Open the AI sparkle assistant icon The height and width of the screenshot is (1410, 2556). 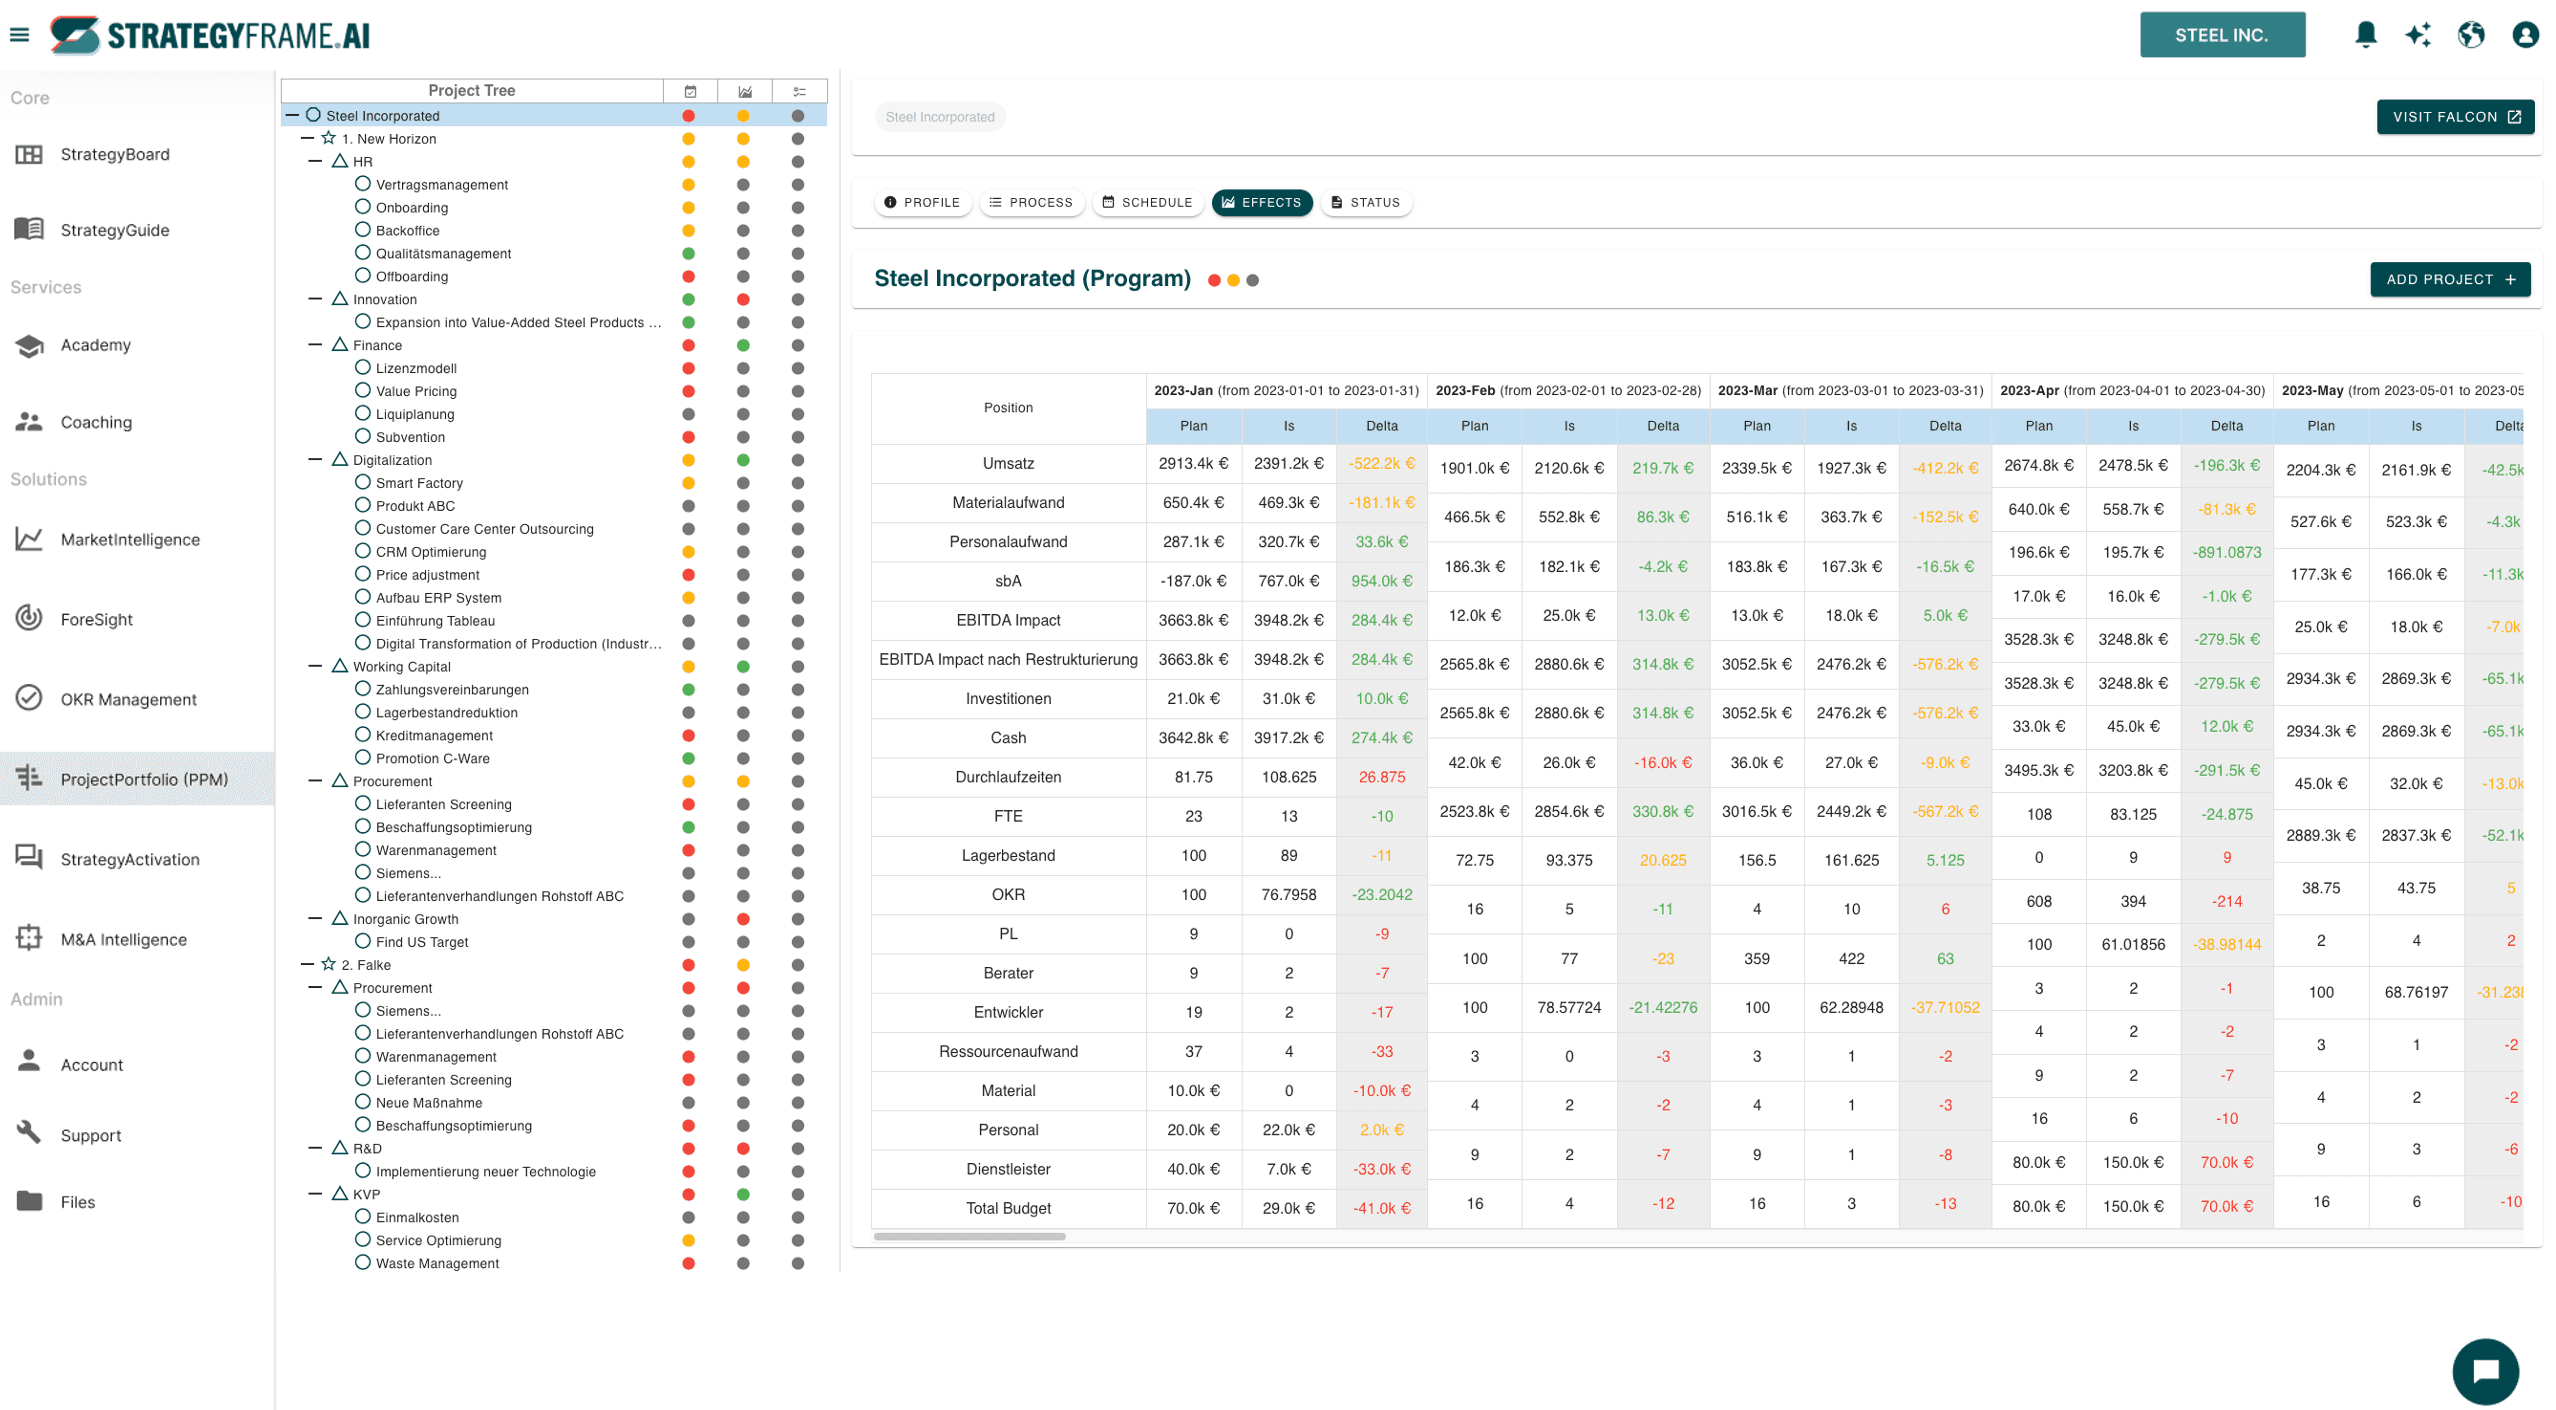coord(2418,35)
